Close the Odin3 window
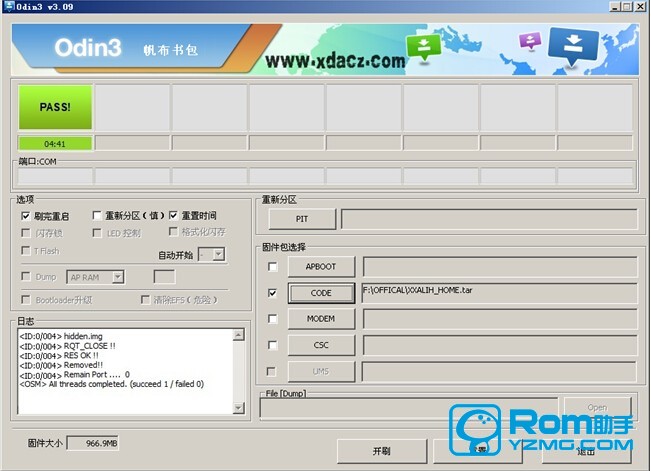 tap(640, 7)
